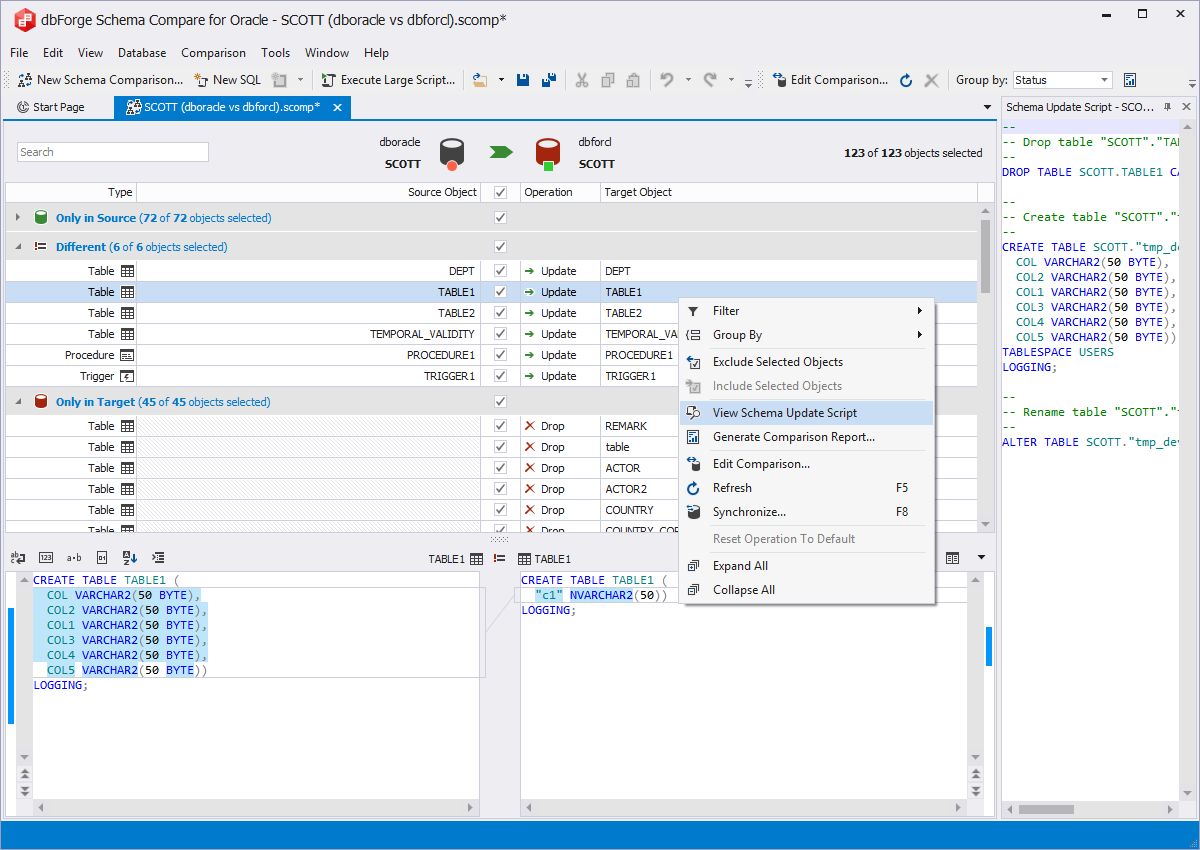The width and height of the screenshot is (1200, 850).
Task: Click the Edit Comparison context menu entry
Action: [807, 464]
